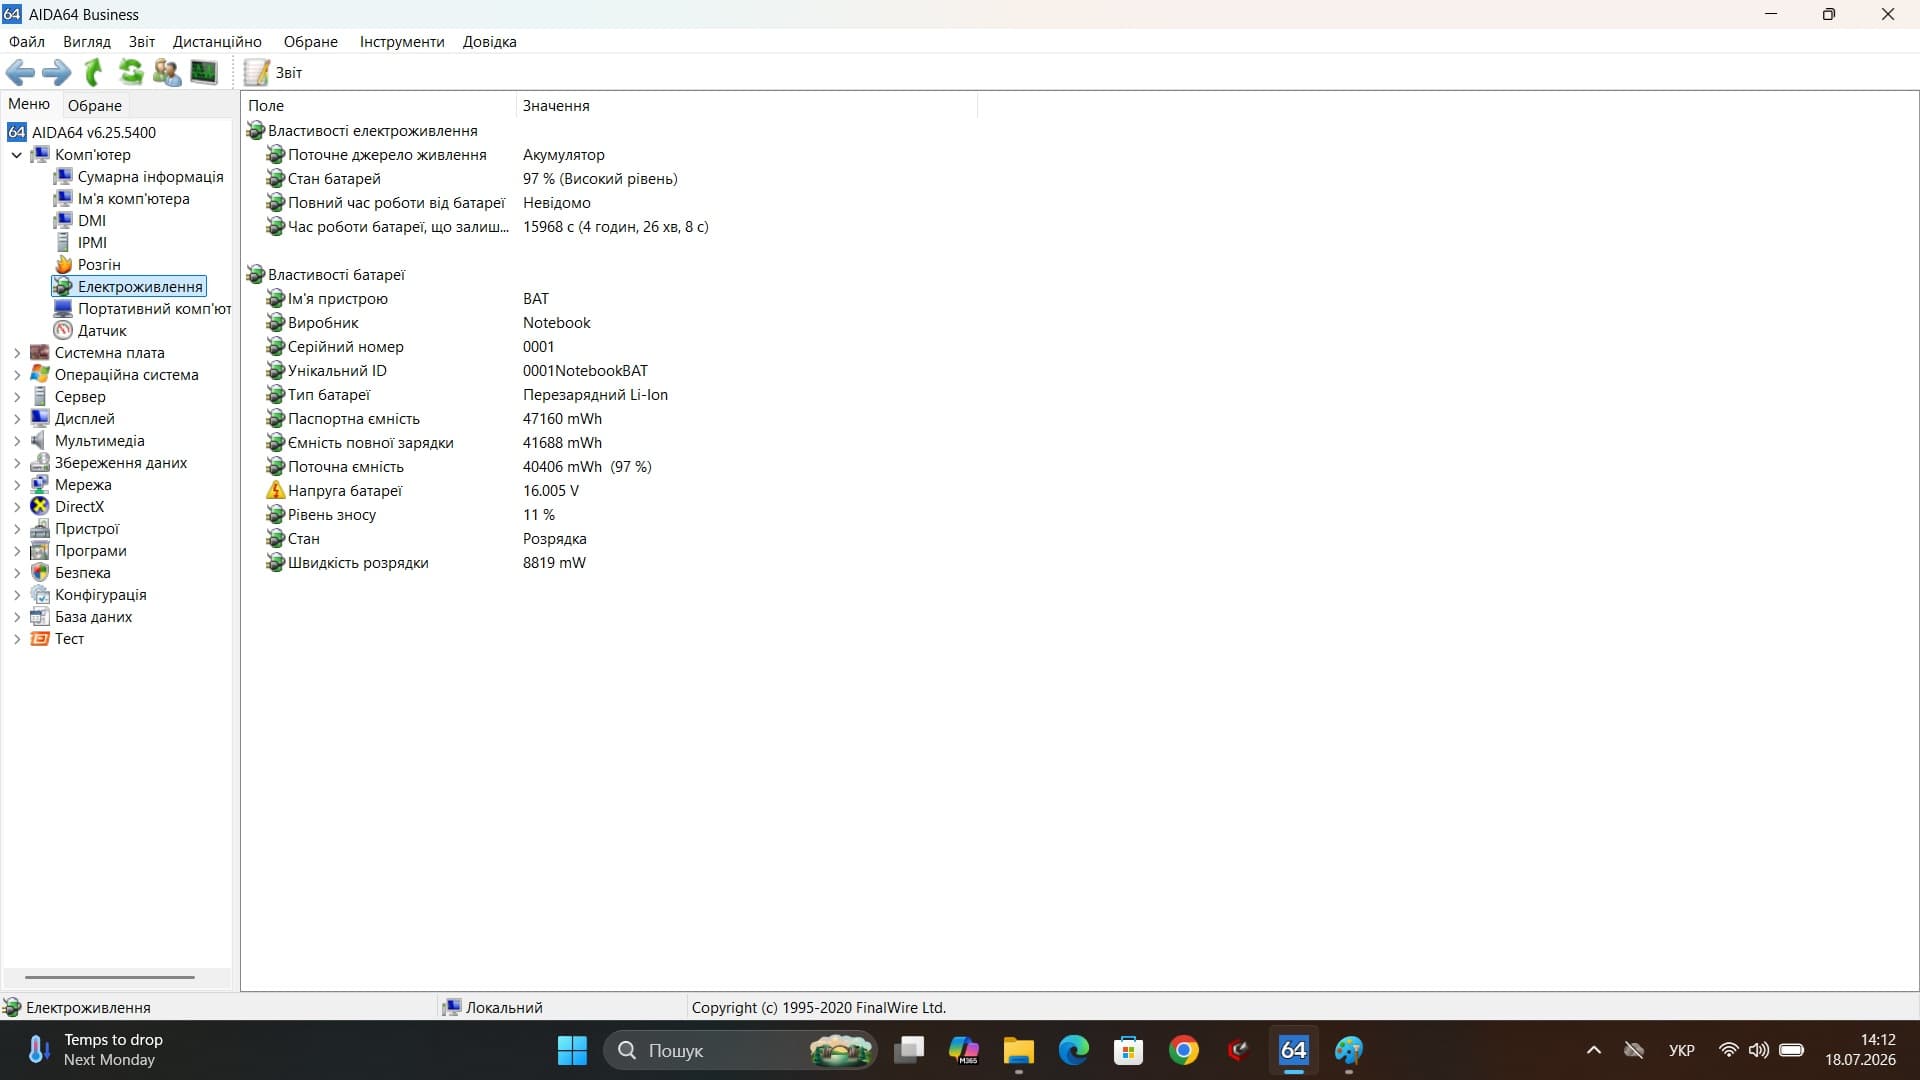The height and width of the screenshot is (1080, 1920).
Task: Click the Forward navigation arrow in toolbar
Action: pos(56,72)
